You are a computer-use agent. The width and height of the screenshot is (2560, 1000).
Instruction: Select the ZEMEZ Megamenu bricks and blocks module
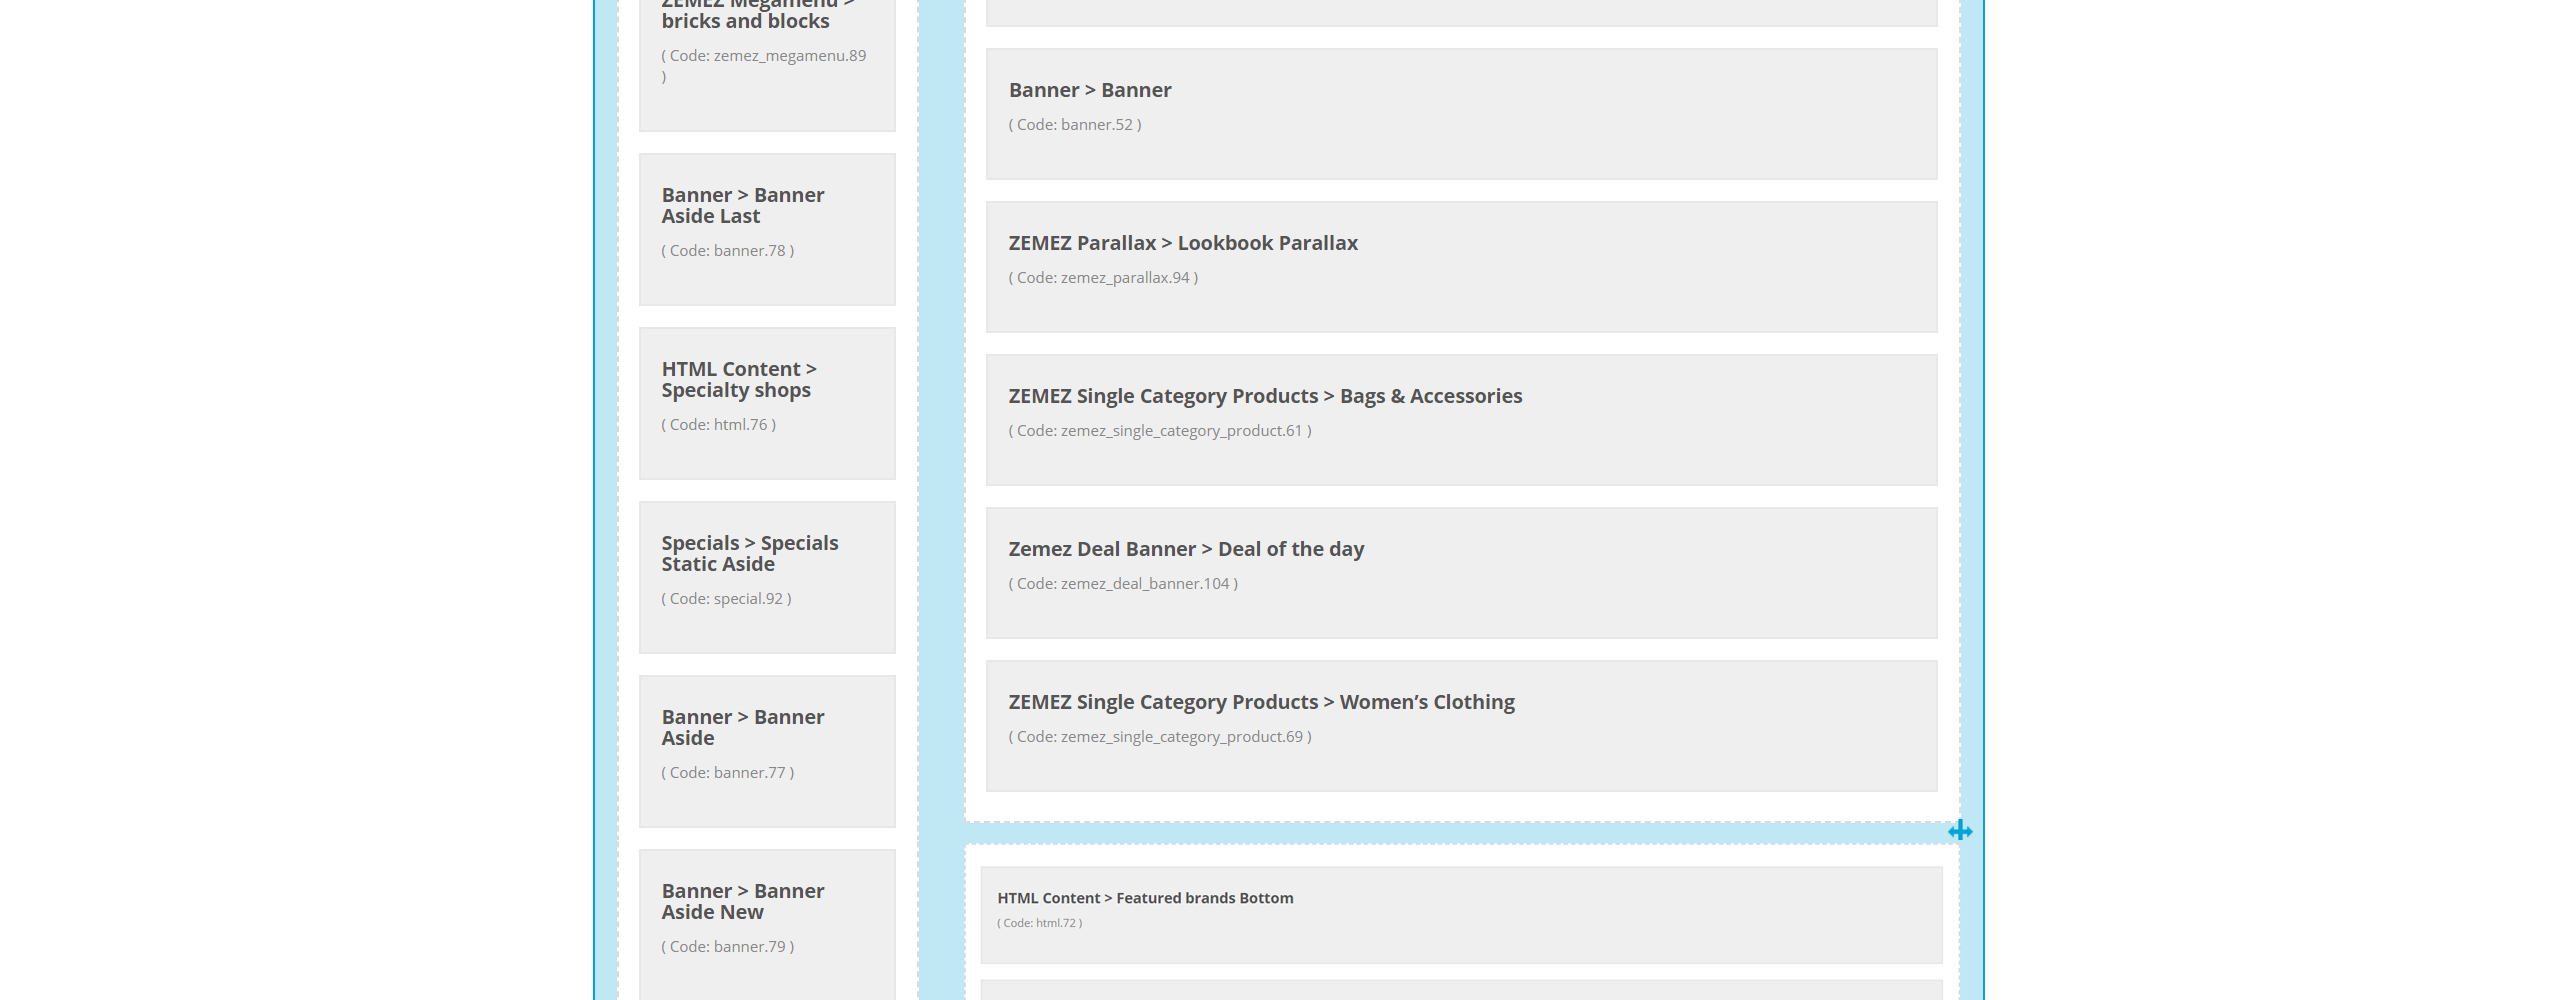pos(767,65)
